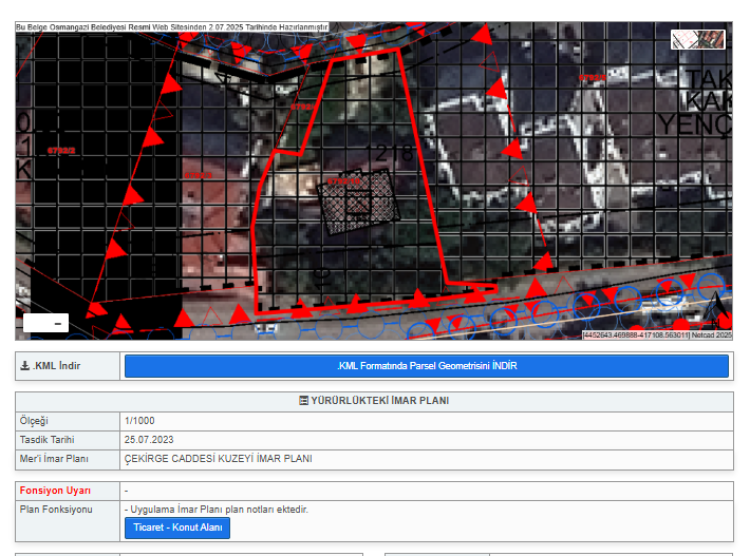Screen dimensions: 750x556
Task: Click the YÜRÜRLÜKTEKİ İMAR PLANI section header
Action: pos(379,401)
